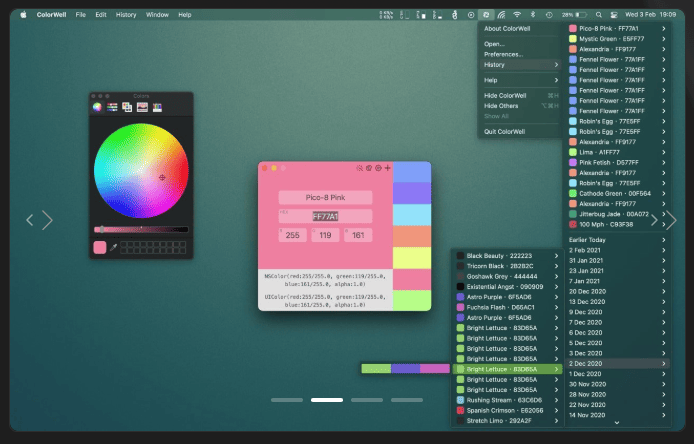Open the Bluetooth status menu
This screenshot has height=444, width=694.
(533, 15)
